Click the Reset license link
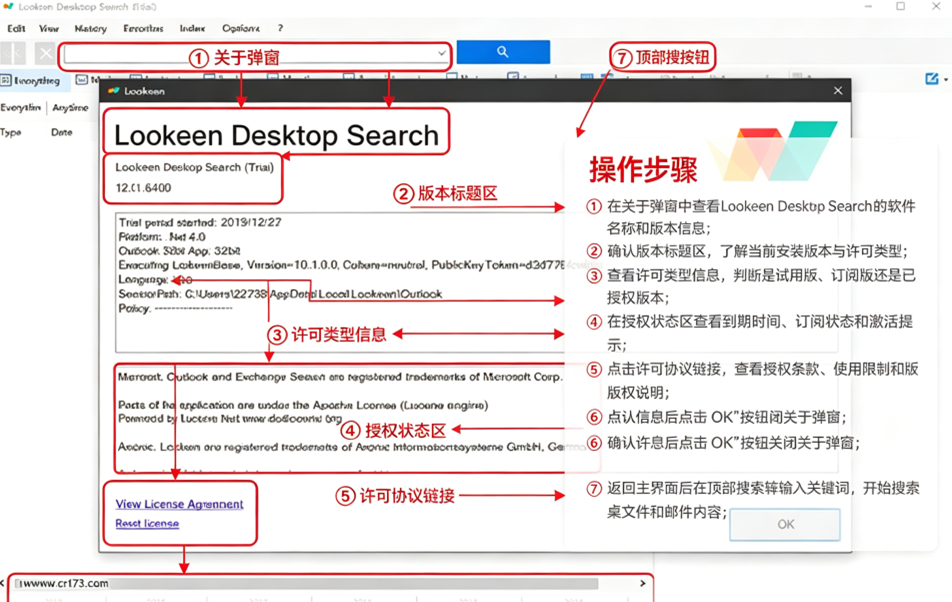This screenshot has height=602, width=952. click(148, 523)
